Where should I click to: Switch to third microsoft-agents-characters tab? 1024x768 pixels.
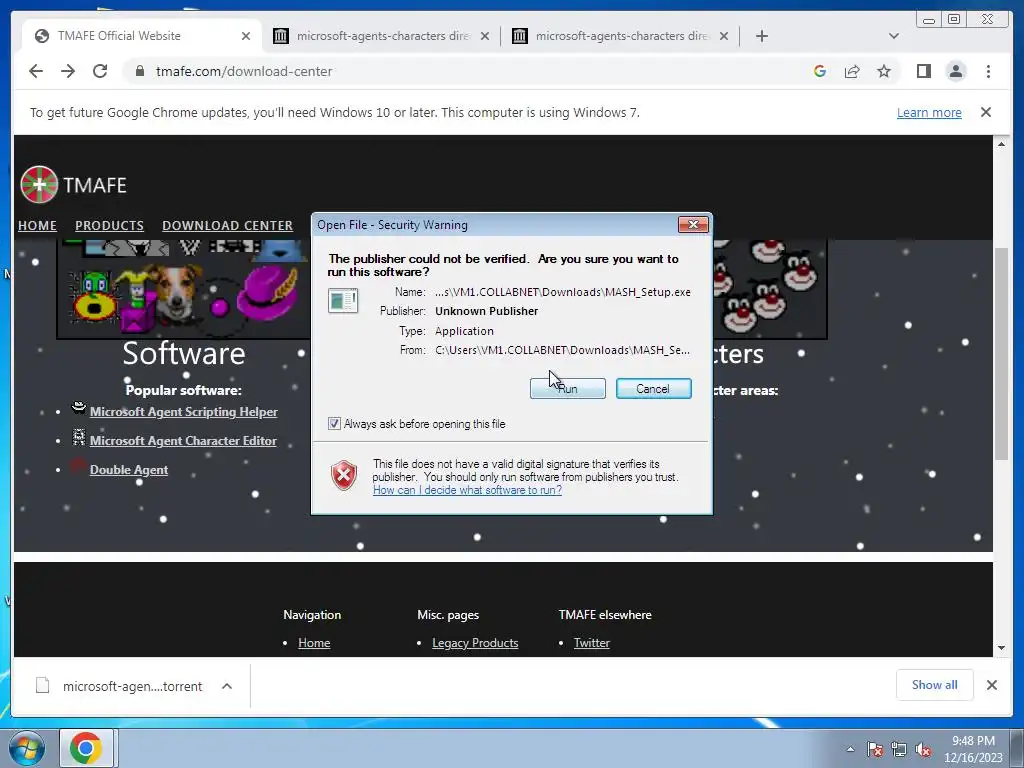pos(620,36)
